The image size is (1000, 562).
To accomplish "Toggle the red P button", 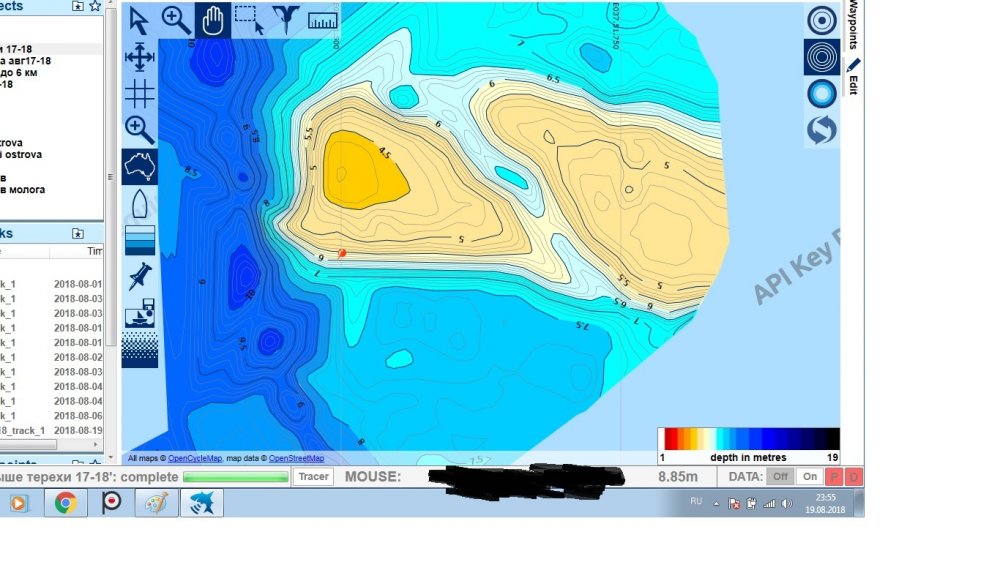I will pyautogui.click(x=834, y=477).
